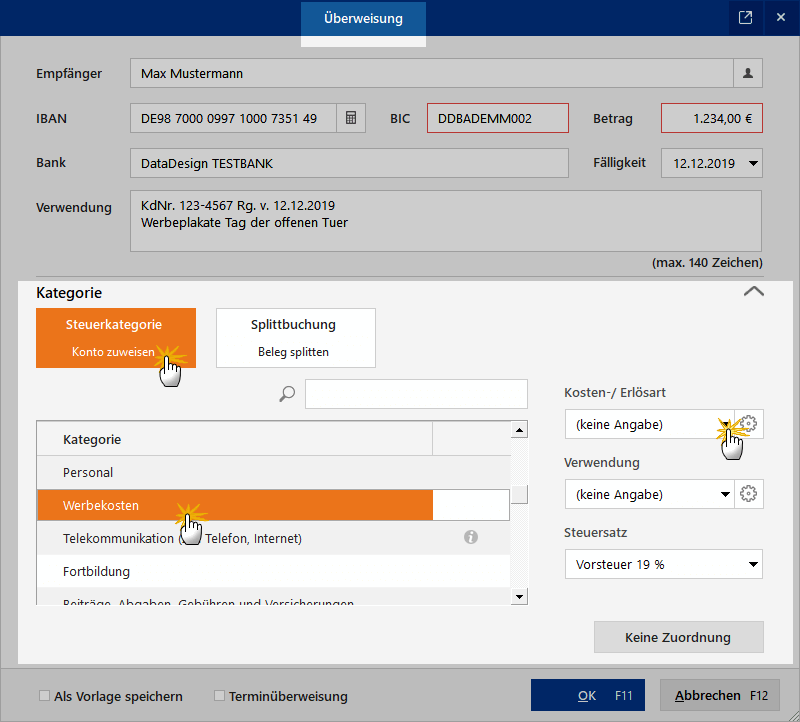Open the contact picker beside Empfänger

tap(748, 73)
